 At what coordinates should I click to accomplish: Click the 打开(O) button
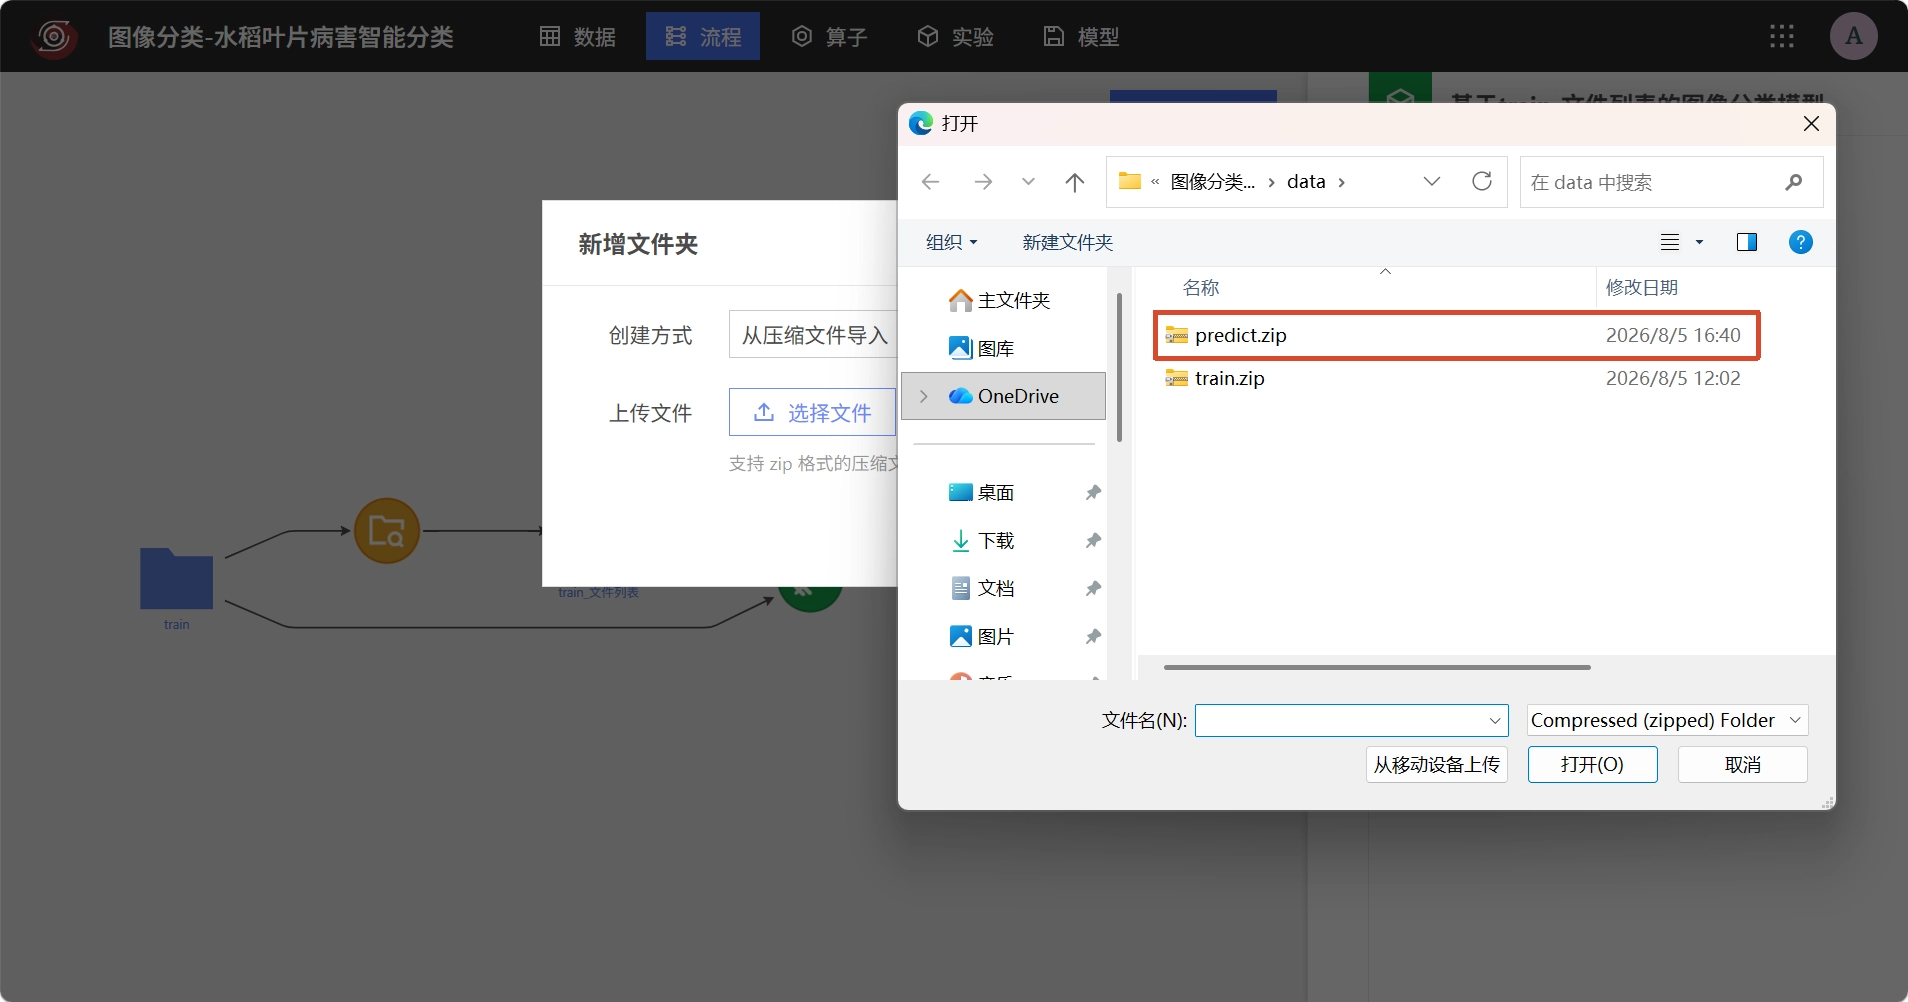1592,764
